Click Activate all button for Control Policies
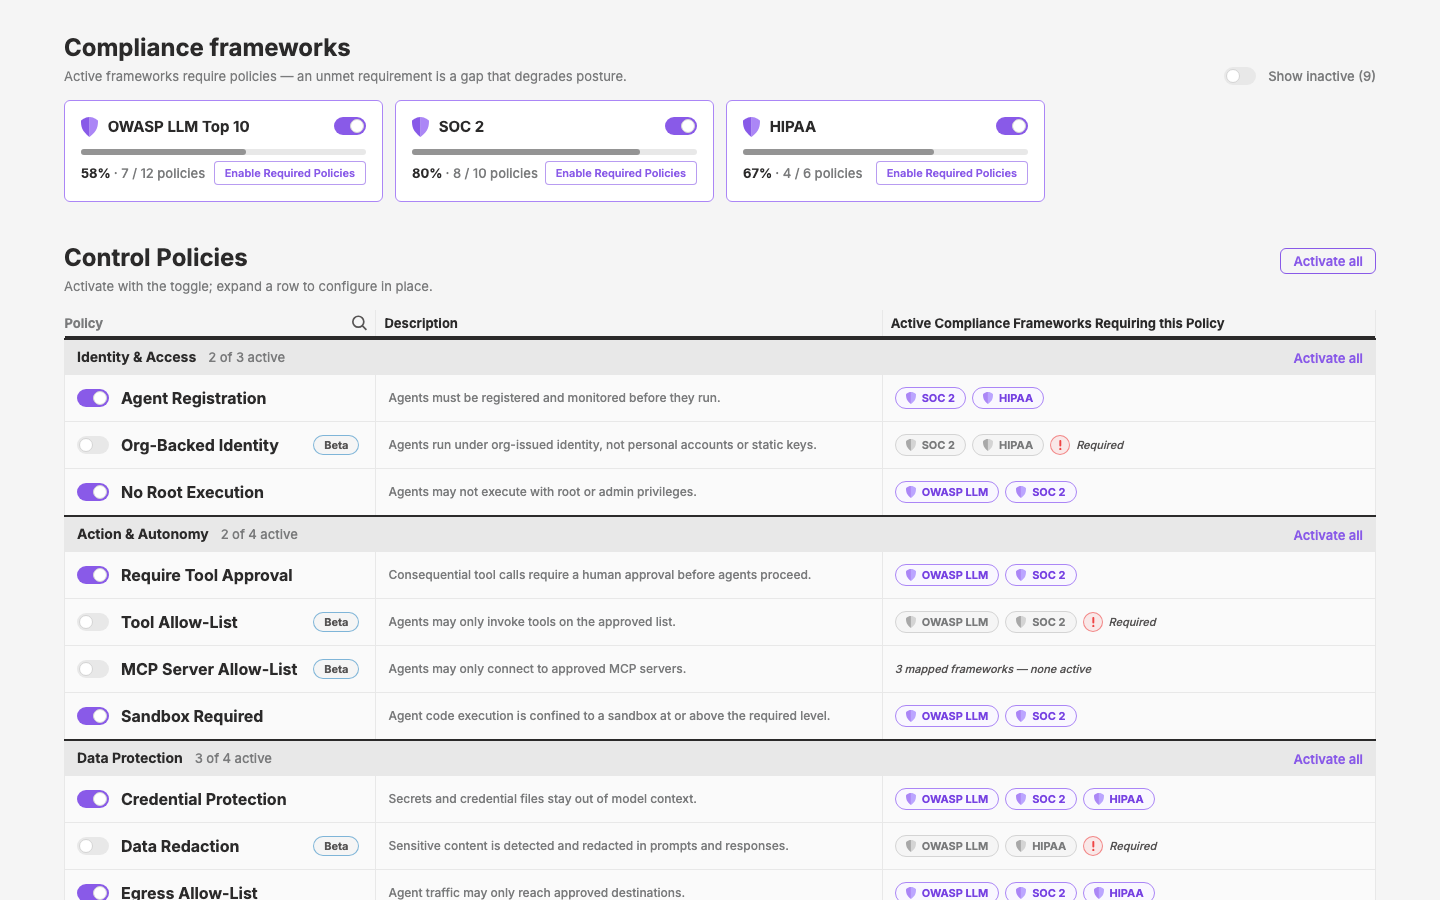The image size is (1440, 900). click(1328, 261)
